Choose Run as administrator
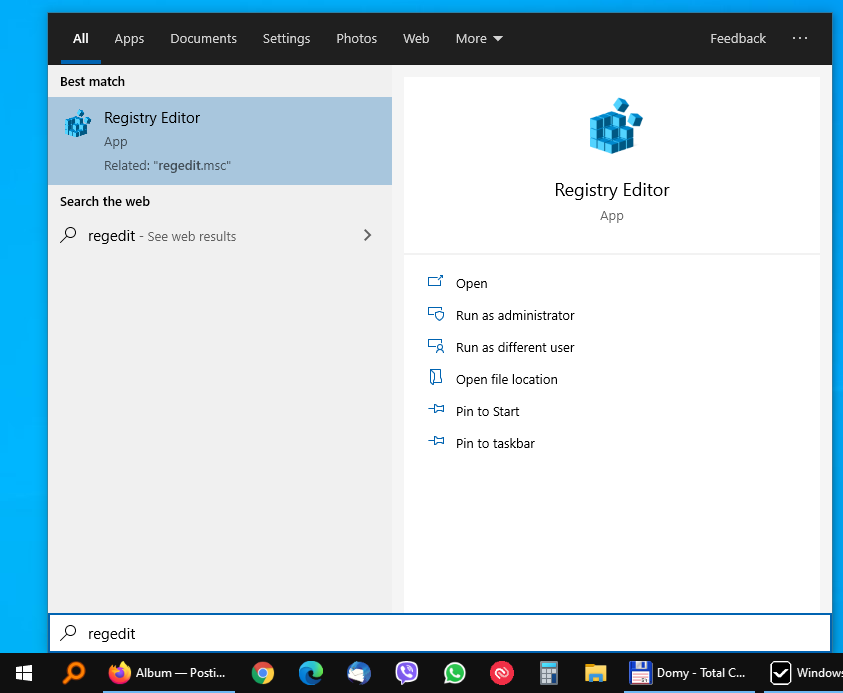843x693 pixels. click(x=515, y=315)
